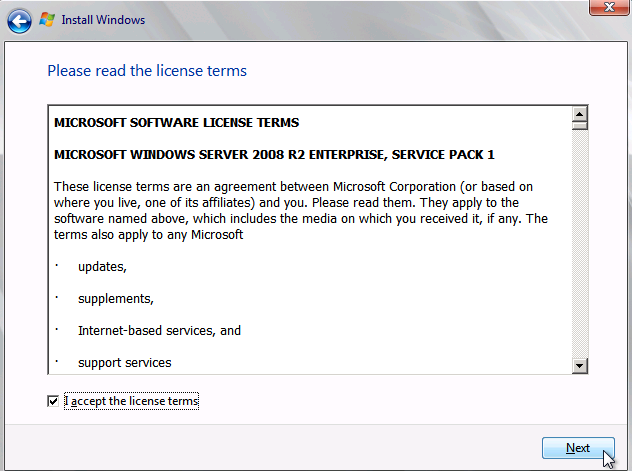Image resolution: width=632 pixels, height=471 pixels.
Task: Click the "Please read the license terms" heading
Action: point(147,71)
